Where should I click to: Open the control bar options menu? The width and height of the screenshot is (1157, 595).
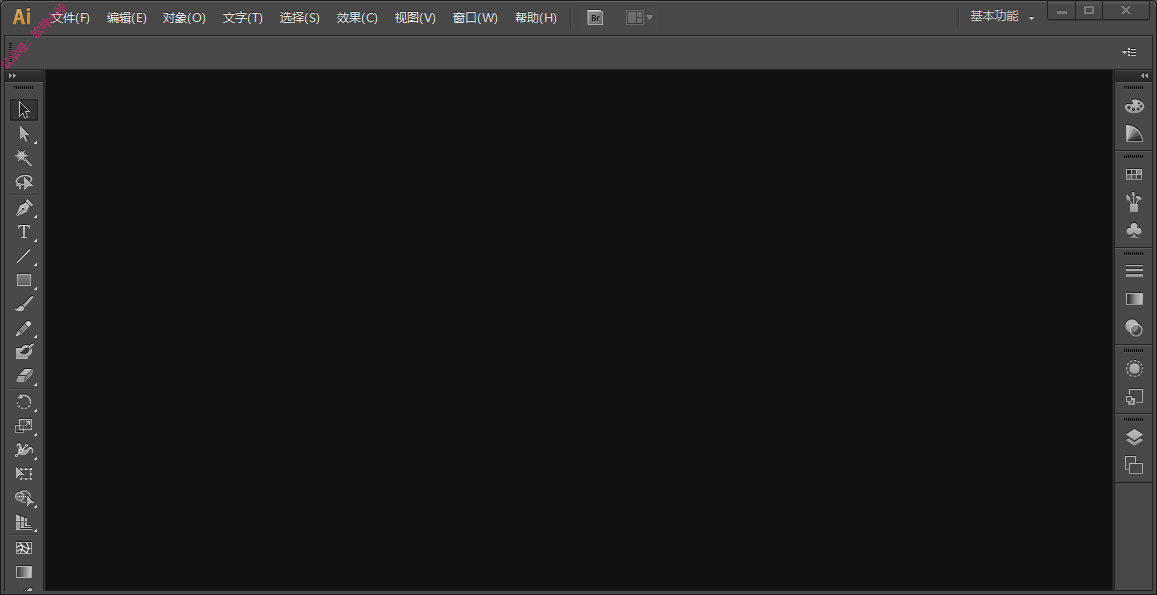[x=1129, y=52]
